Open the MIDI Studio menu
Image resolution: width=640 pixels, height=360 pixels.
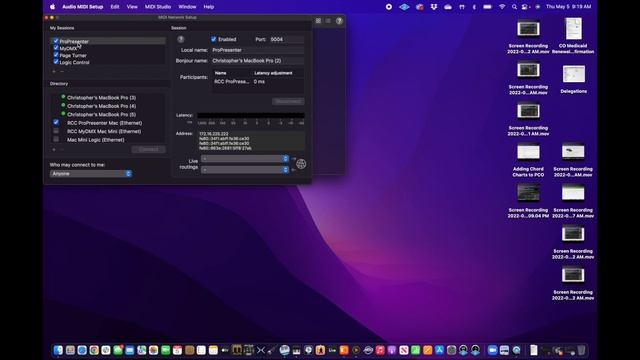pyautogui.click(x=158, y=7)
